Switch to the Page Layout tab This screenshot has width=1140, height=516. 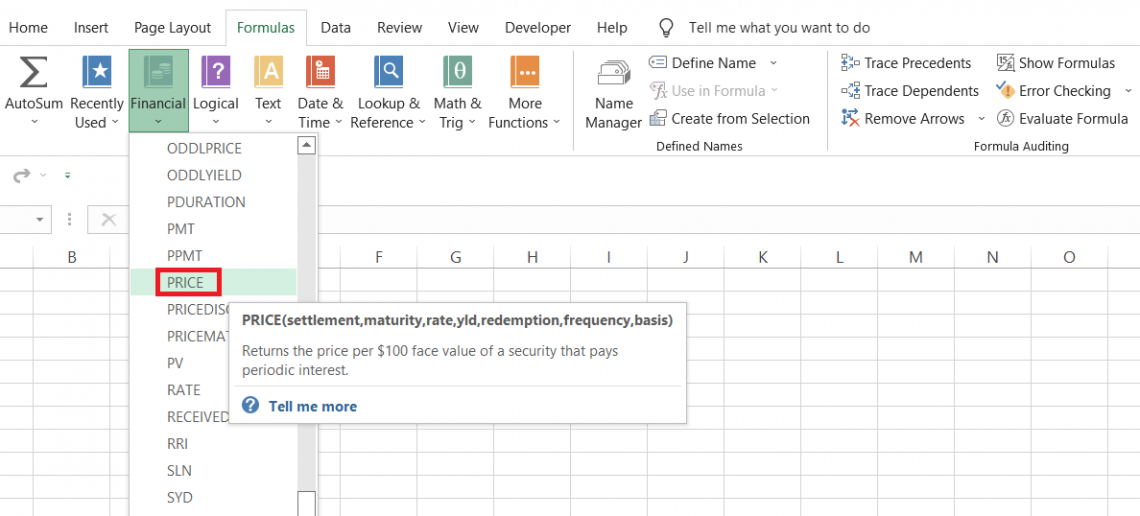(172, 28)
